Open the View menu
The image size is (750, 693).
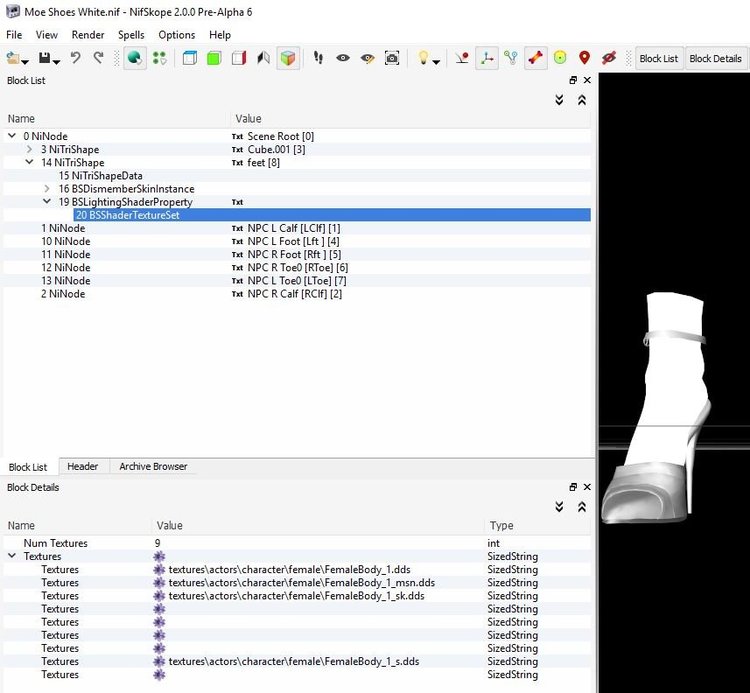tap(46, 35)
